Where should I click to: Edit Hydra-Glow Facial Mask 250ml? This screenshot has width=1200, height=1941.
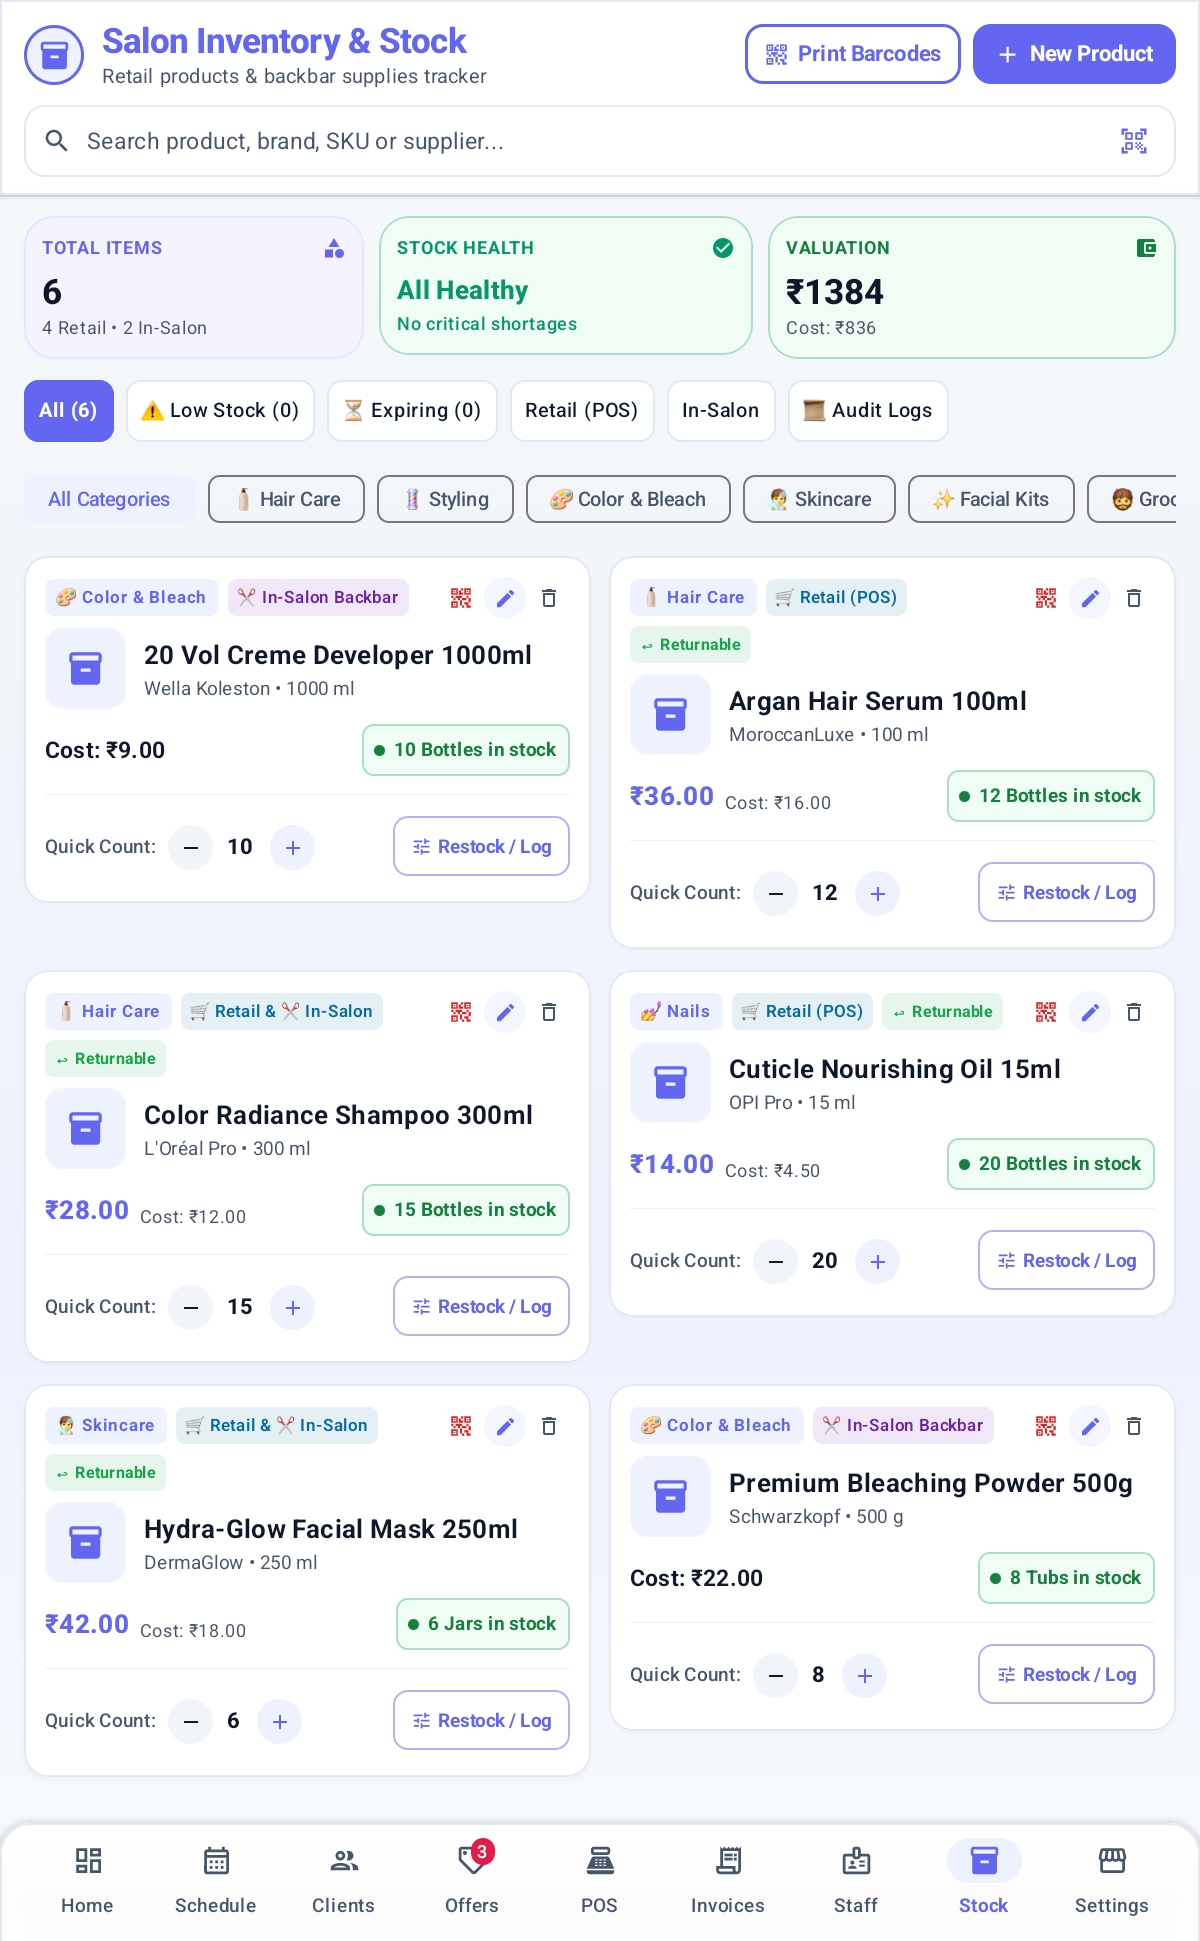pos(506,1426)
